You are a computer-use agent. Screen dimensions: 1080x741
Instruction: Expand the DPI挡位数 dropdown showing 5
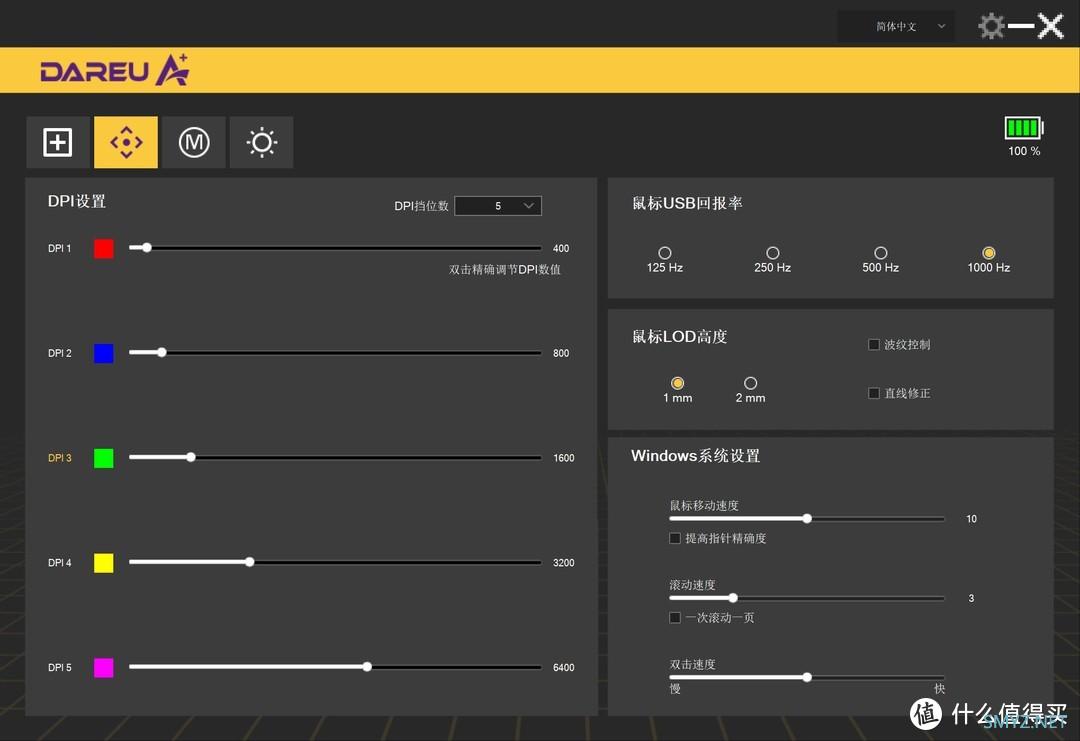coord(498,206)
